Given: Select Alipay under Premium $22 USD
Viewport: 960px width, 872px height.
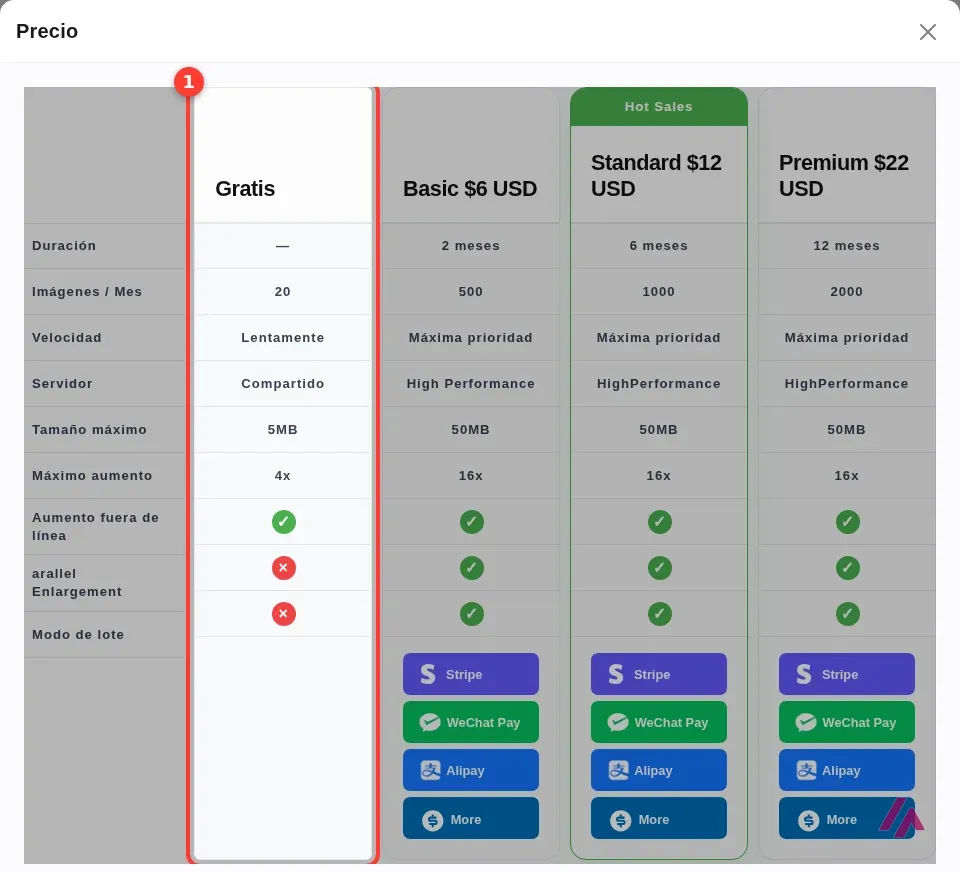Looking at the screenshot, I should (x=846, y=770).
